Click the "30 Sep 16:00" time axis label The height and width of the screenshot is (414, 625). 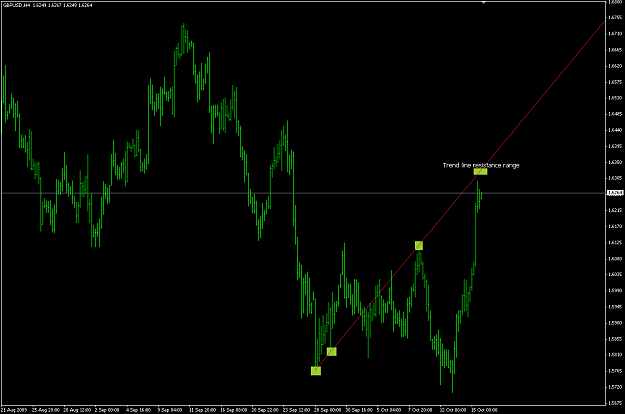pos(359,410)
